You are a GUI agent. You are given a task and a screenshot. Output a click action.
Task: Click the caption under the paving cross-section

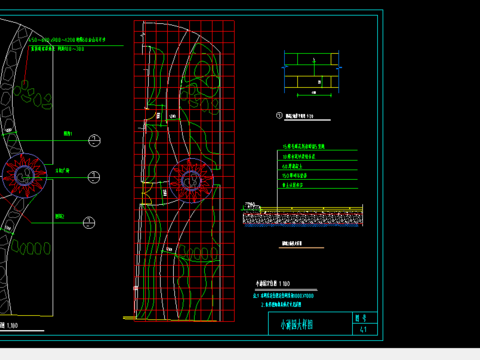tap(292, 243)
